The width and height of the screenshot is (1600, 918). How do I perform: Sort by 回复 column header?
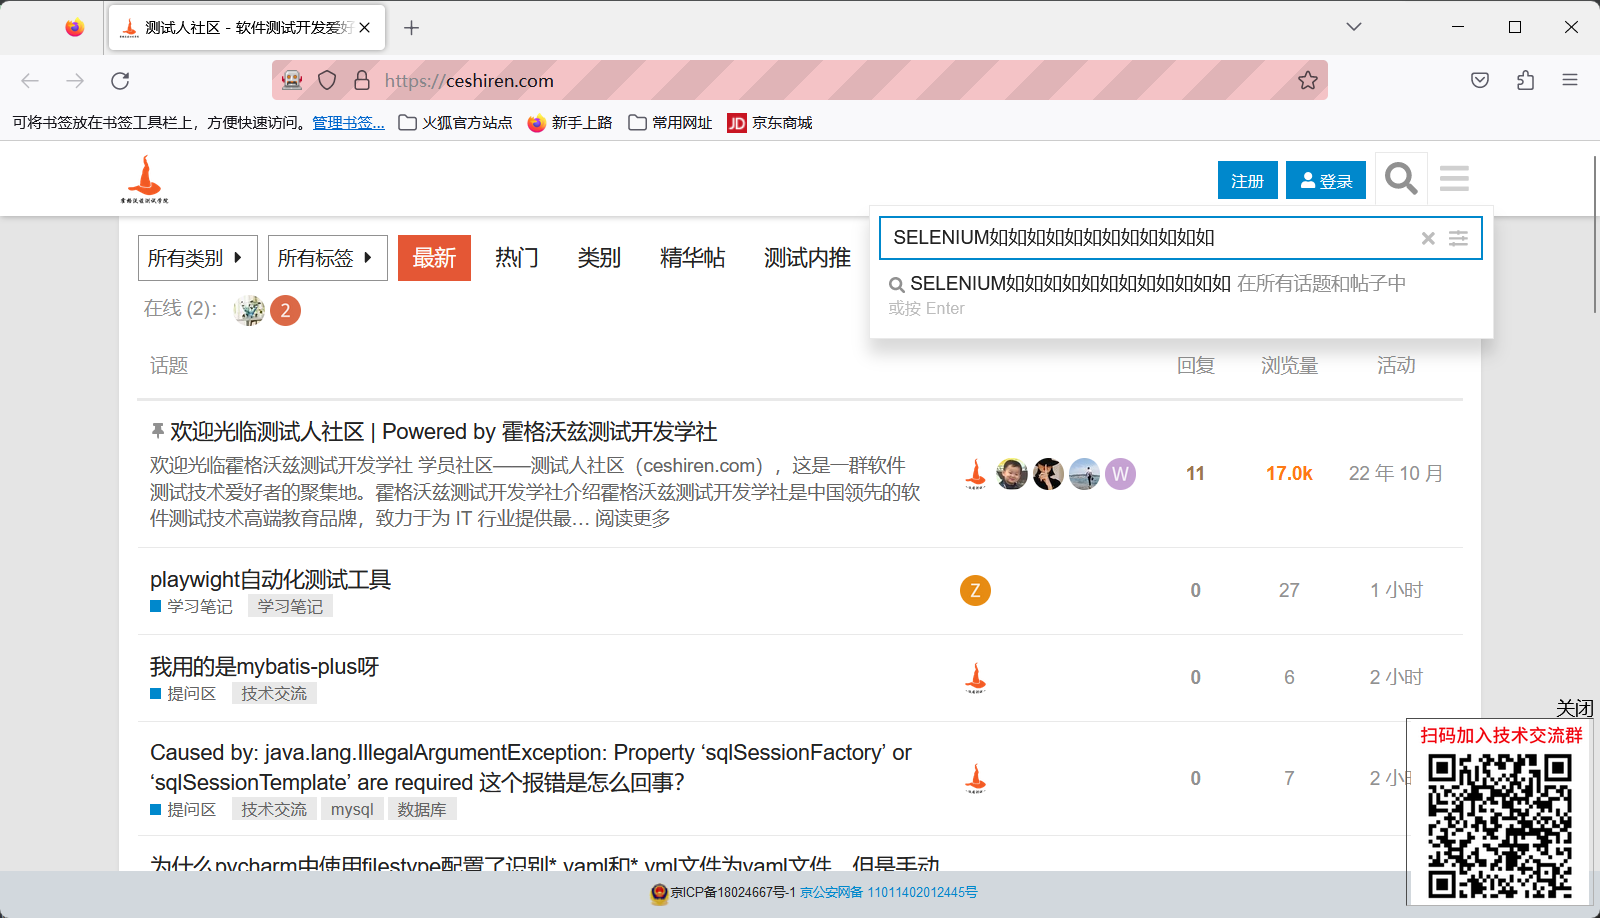[1195, 366]
